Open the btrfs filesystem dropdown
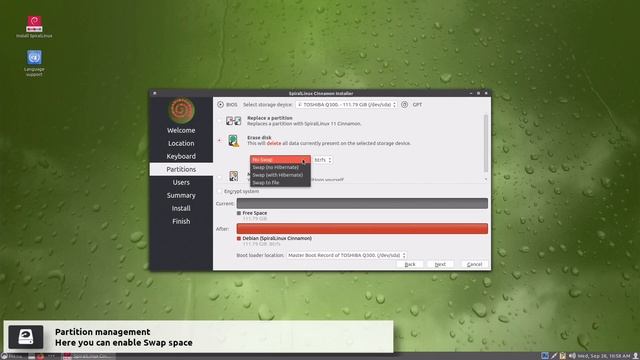Image resolution: width=640 pixels, height=360 pixels. click(x=322, y=160)
